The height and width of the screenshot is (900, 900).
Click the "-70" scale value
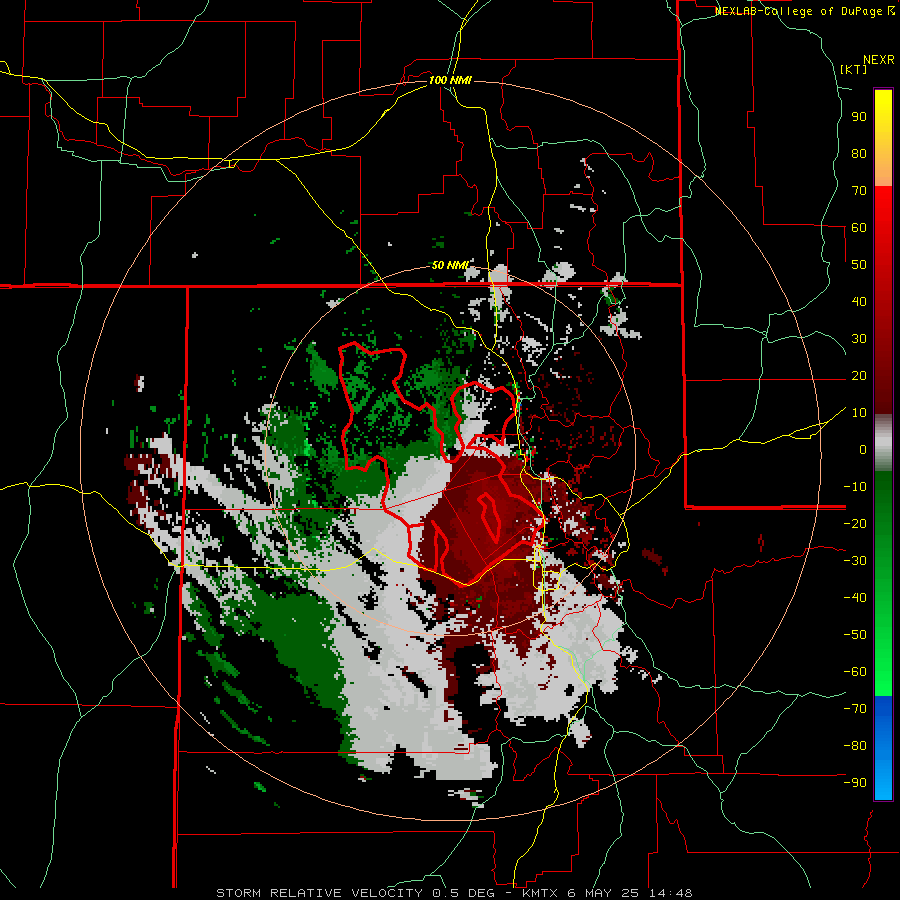pos(855,709)
